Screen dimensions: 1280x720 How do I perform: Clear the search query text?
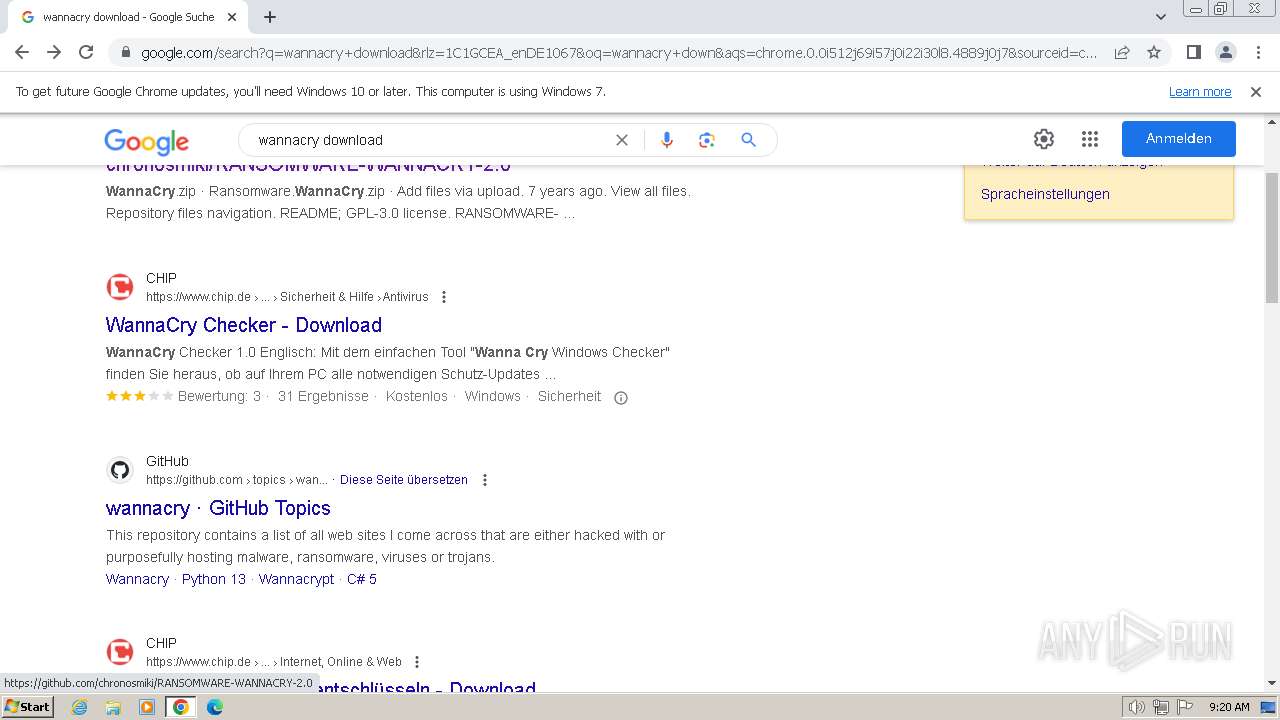pos(622,140)
